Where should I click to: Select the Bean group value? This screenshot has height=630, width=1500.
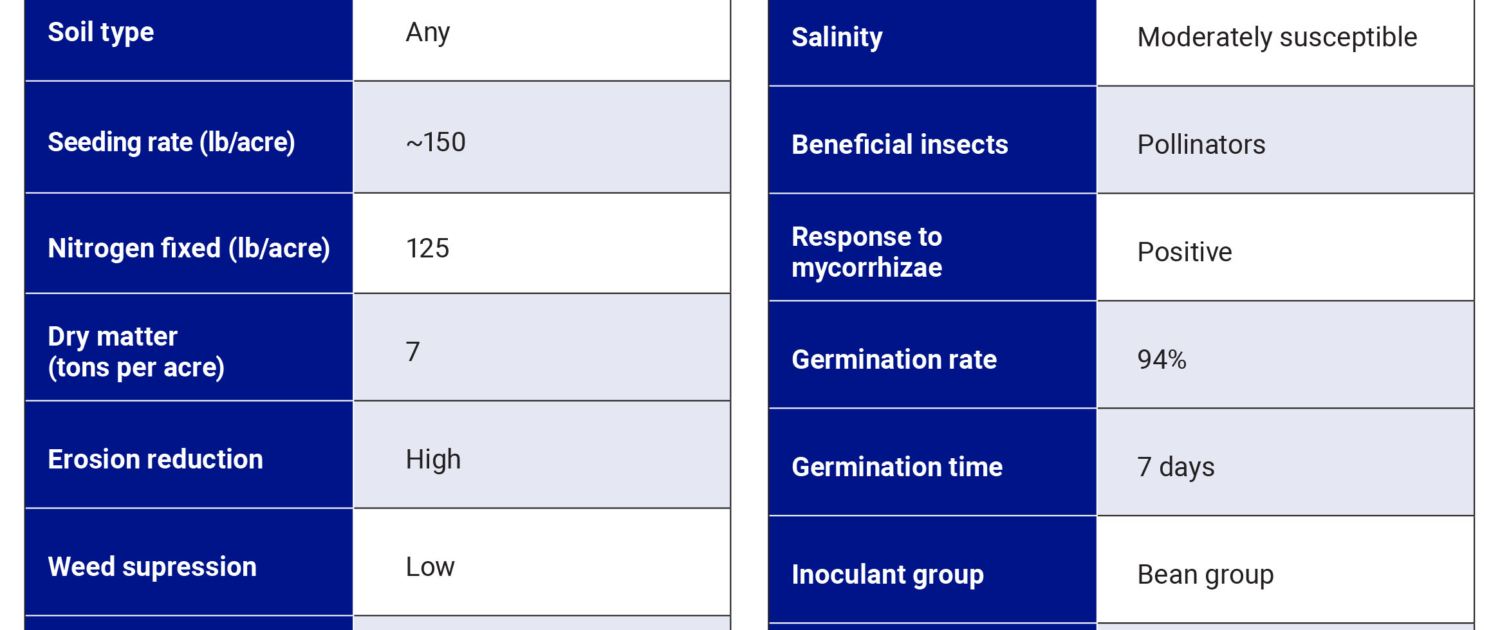[x=1205, y=575]
